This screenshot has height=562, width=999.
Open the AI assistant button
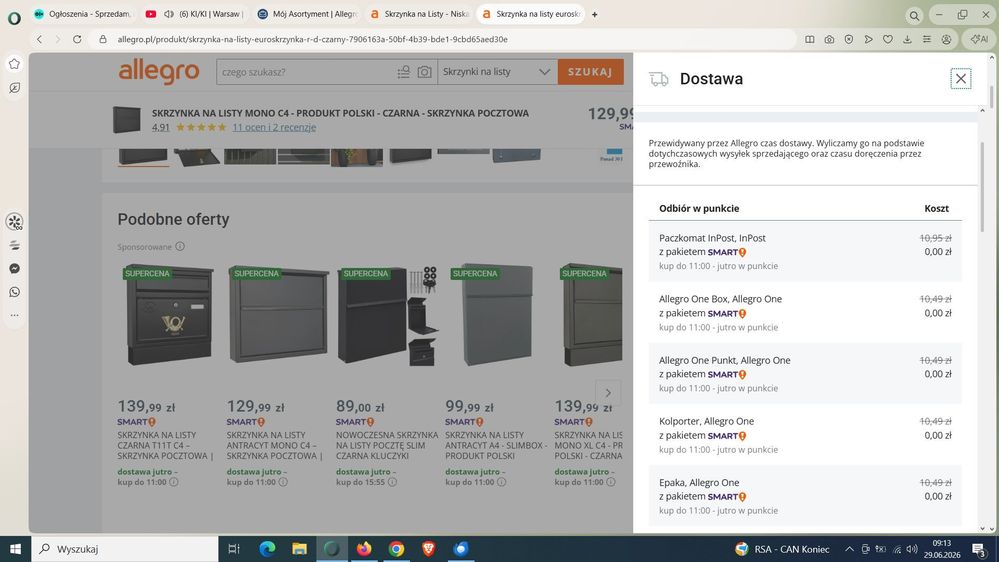point(979,40)
